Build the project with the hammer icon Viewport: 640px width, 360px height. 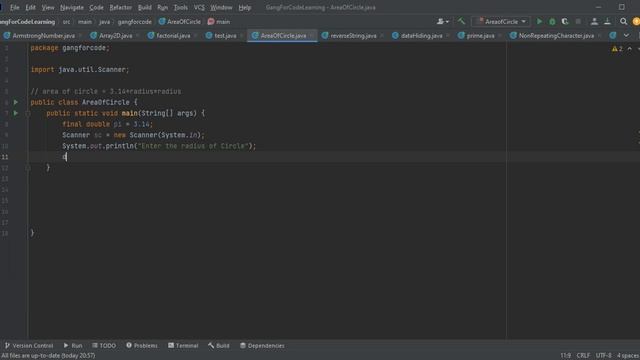[461, 21]
